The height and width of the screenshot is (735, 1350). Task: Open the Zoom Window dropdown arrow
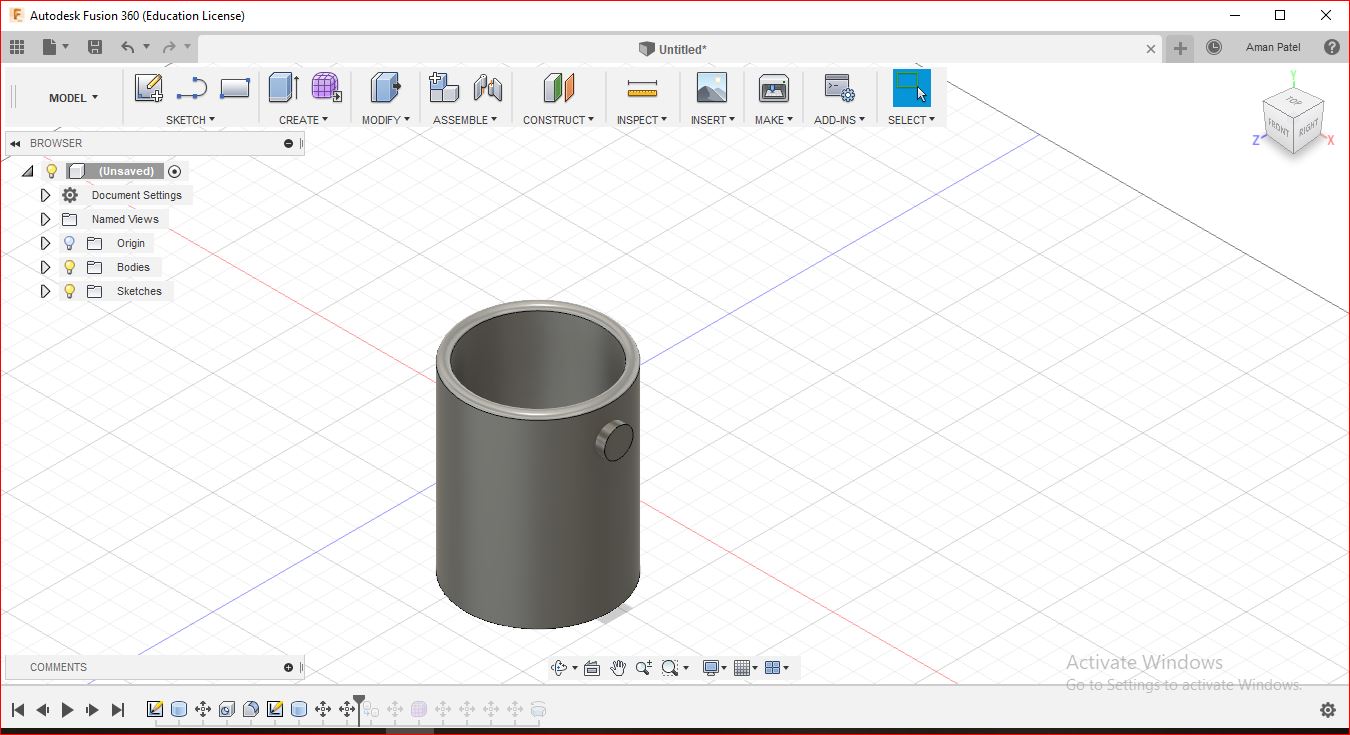[686, 668]
